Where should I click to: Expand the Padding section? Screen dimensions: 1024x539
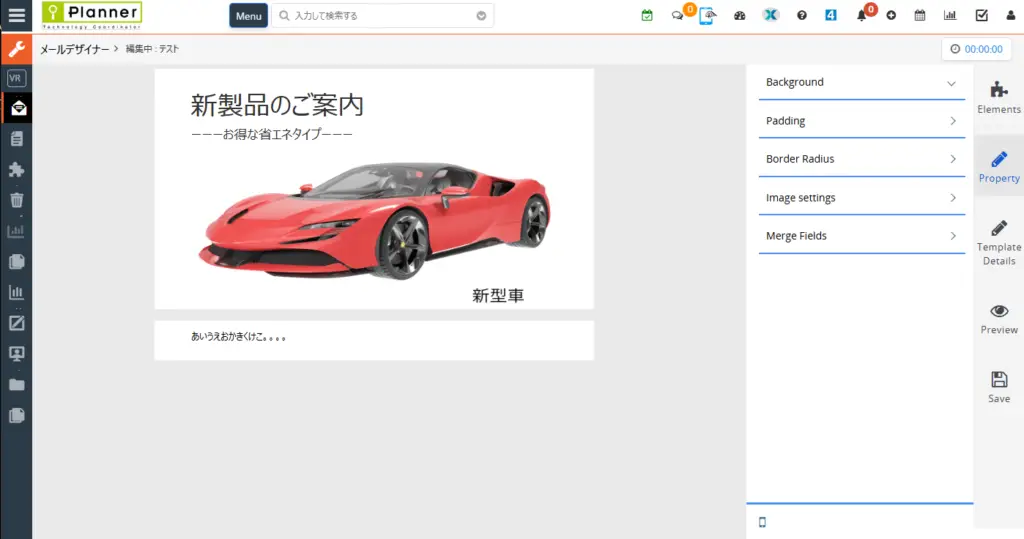pos(861,121)
